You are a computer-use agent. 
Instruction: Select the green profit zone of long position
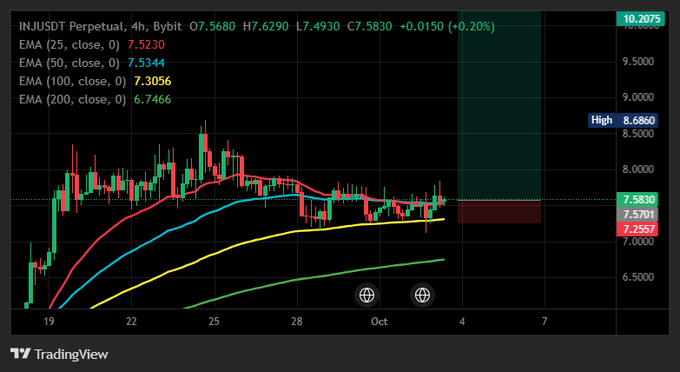[x=499, y=105]
